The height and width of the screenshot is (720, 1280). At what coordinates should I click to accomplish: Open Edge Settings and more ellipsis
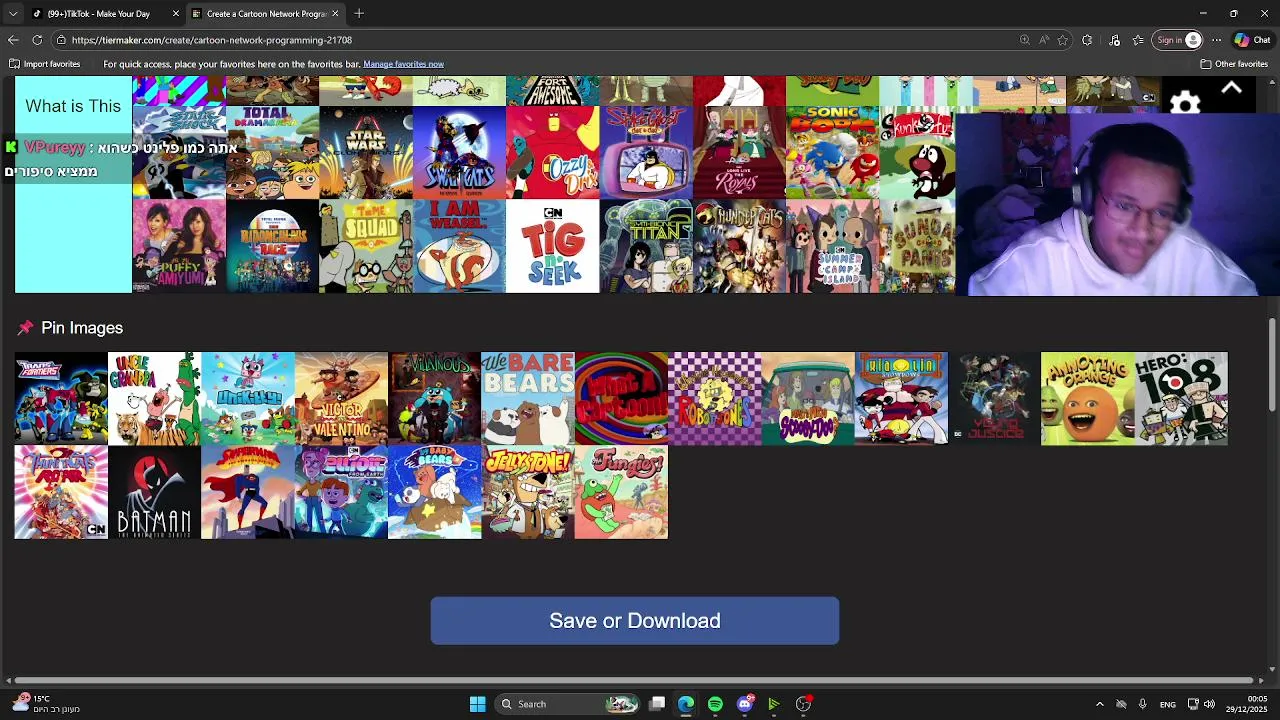[1216, 40]
